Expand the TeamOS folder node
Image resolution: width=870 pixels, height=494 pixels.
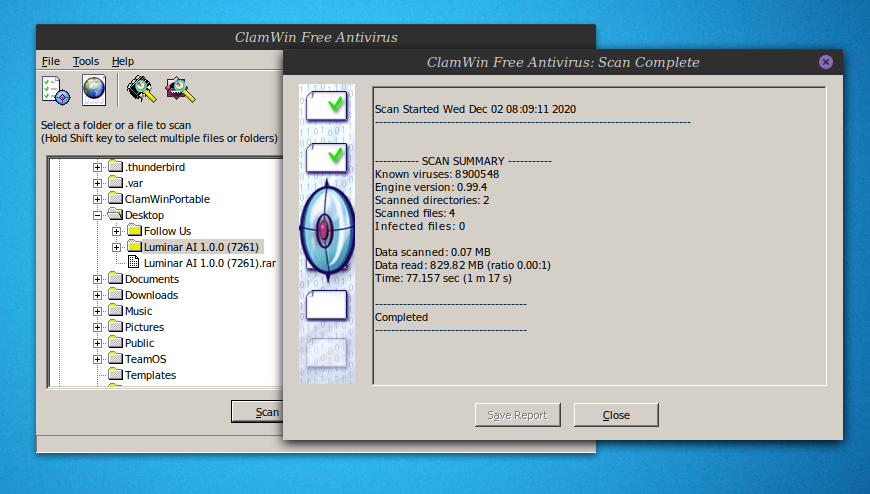(97, 359)
